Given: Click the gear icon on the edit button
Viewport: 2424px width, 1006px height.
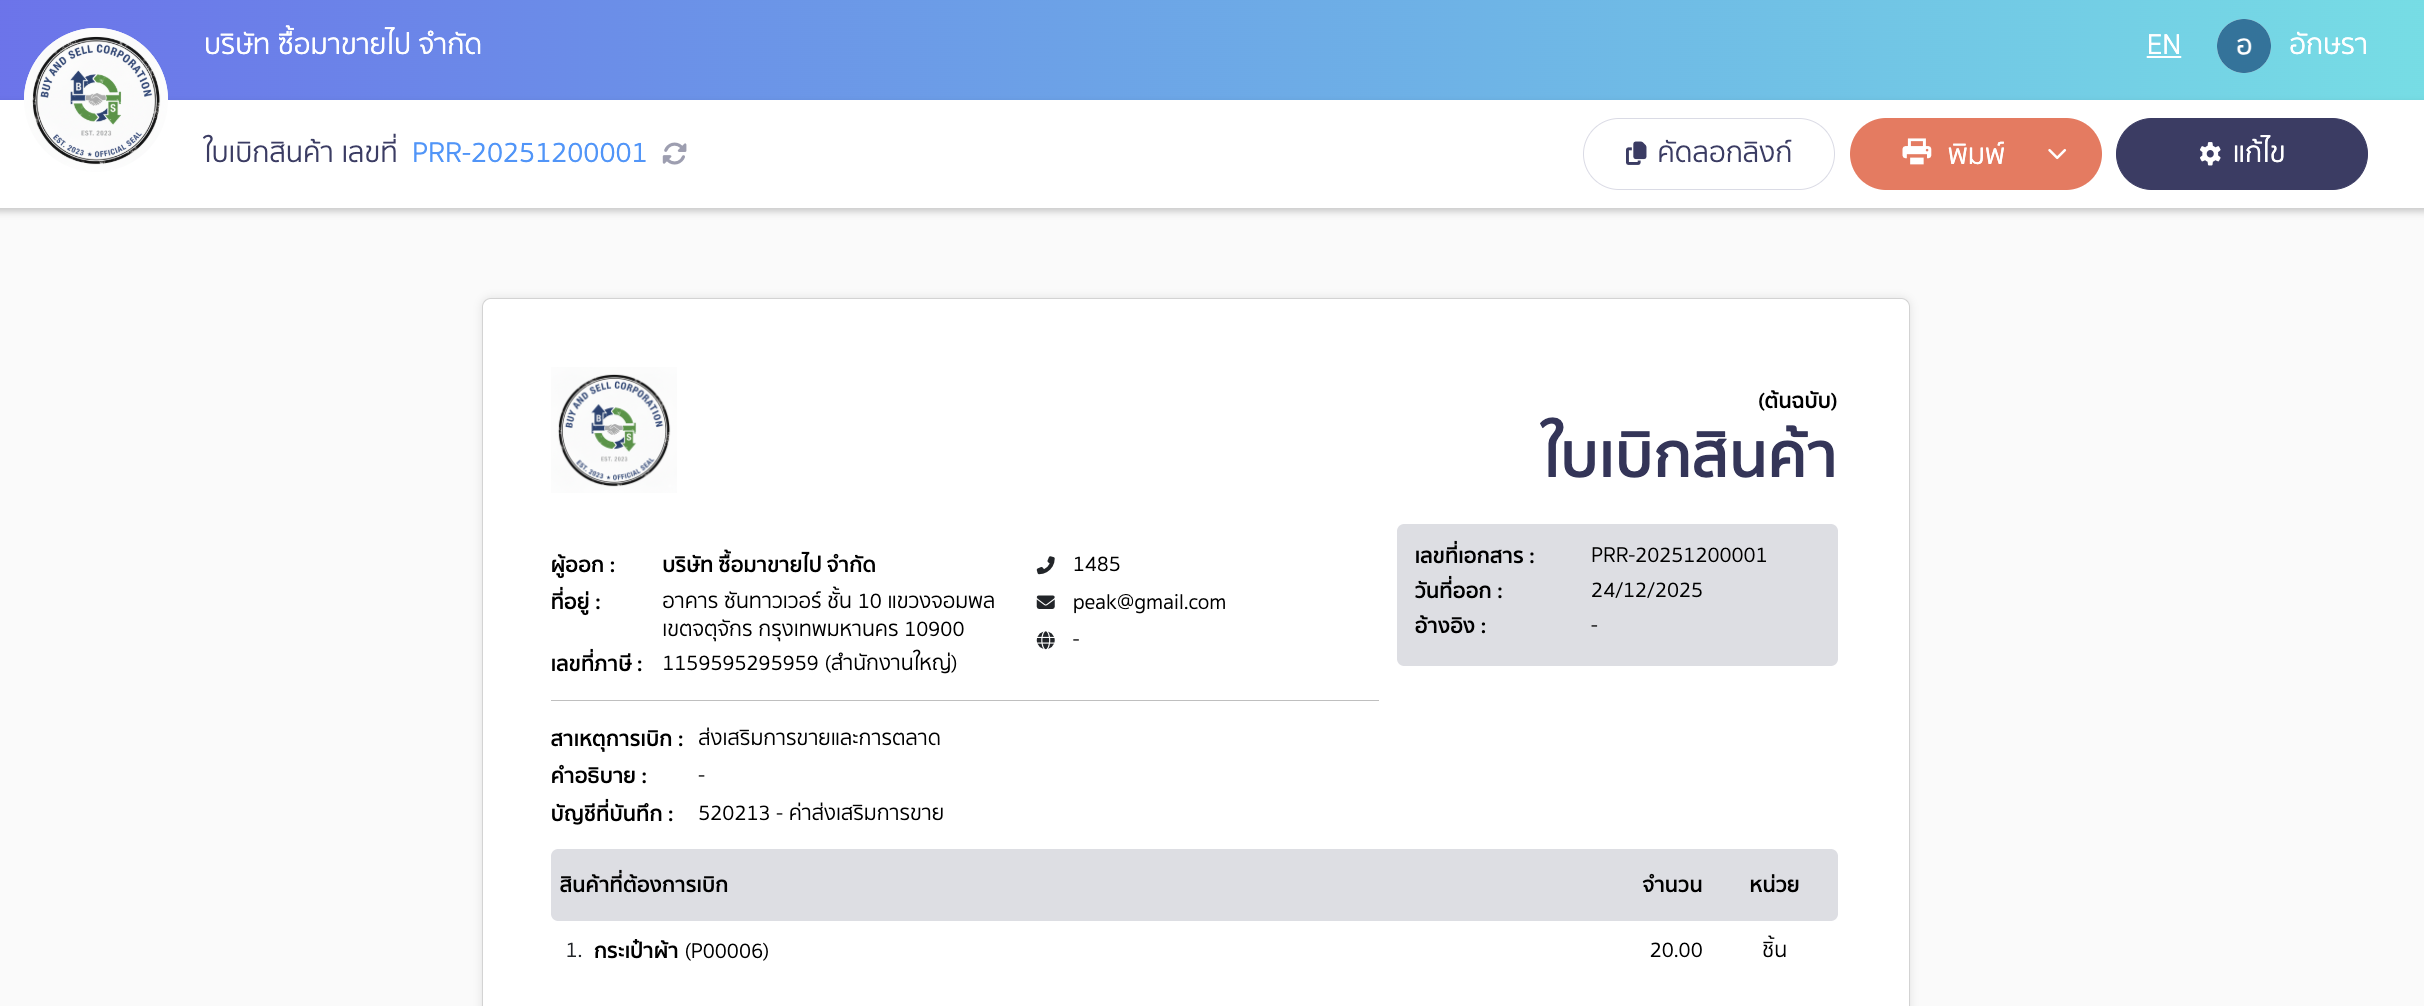Looking at the screenshot, I should point(2209,153).
